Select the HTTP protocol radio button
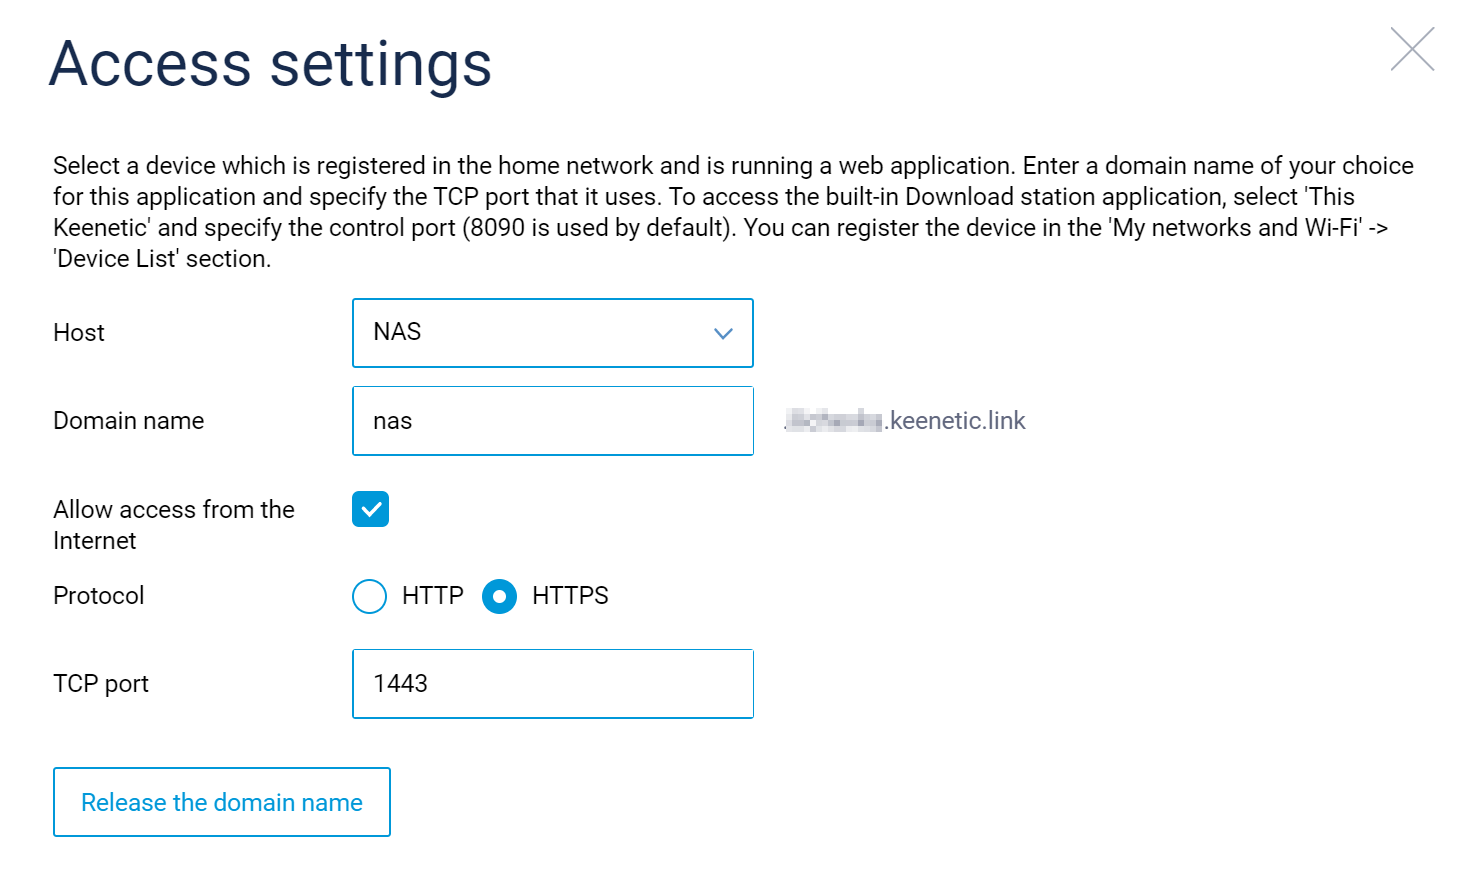The height and width of the screenshot is (890, 1467). [x=369, y=596]
